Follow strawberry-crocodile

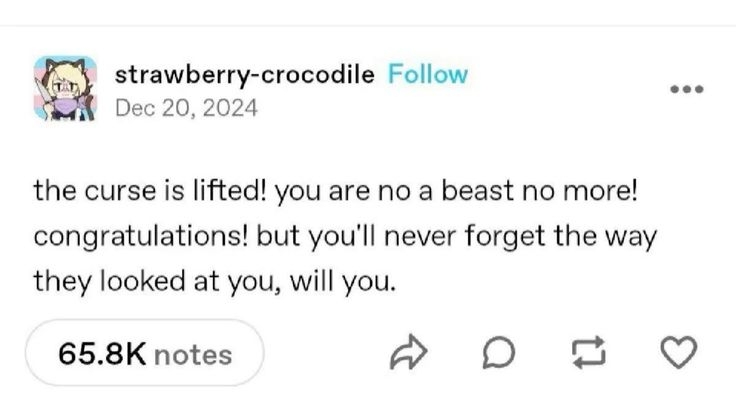pyautogui.click(x=428, y=75)
